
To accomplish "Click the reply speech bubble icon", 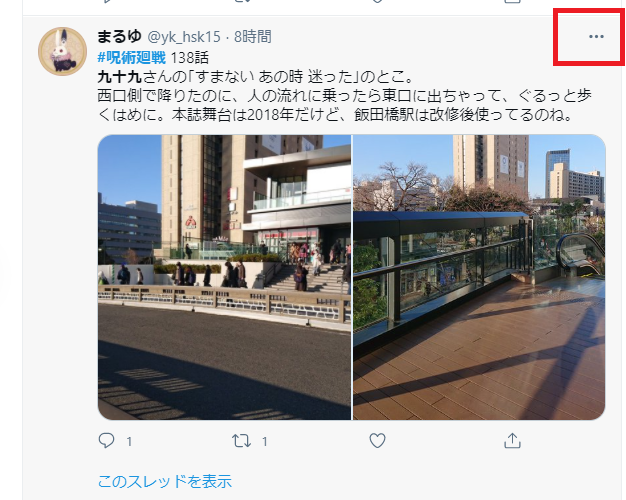I will pyautogui.click(x=106, y=440).
